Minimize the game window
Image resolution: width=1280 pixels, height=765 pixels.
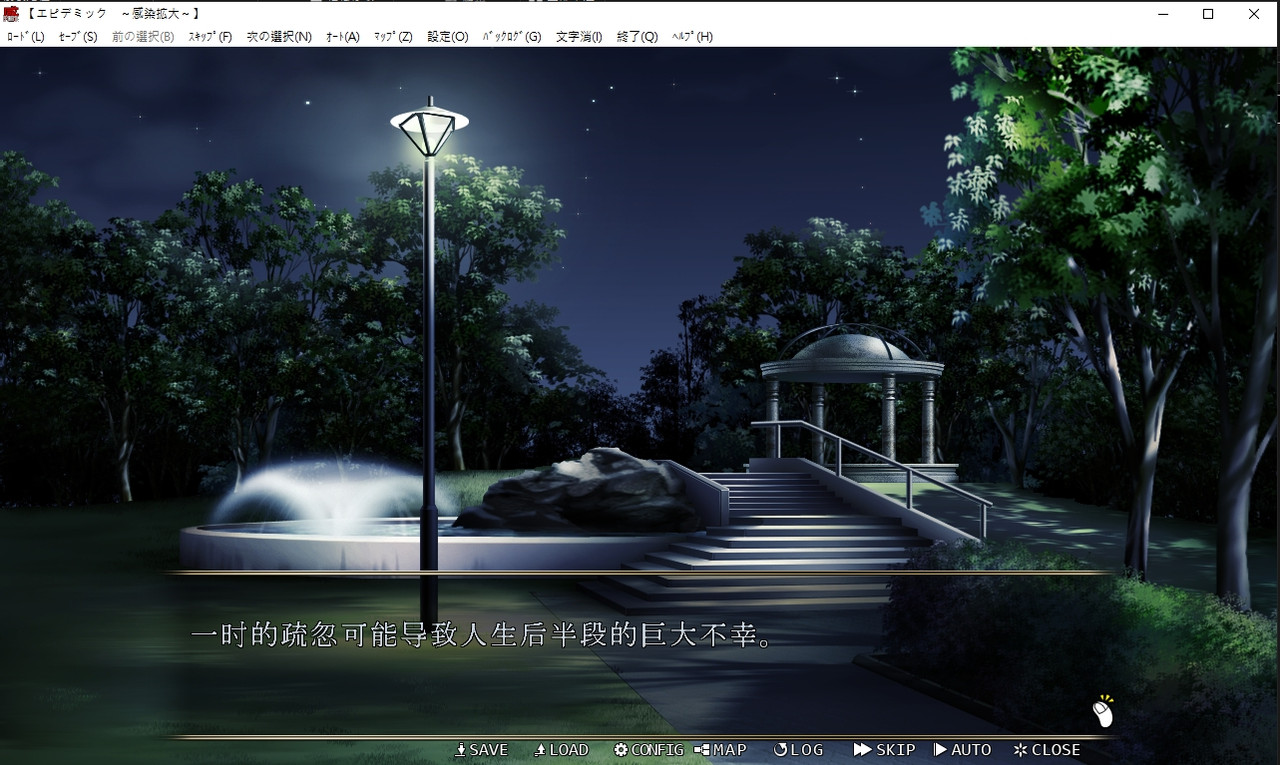1162,14
